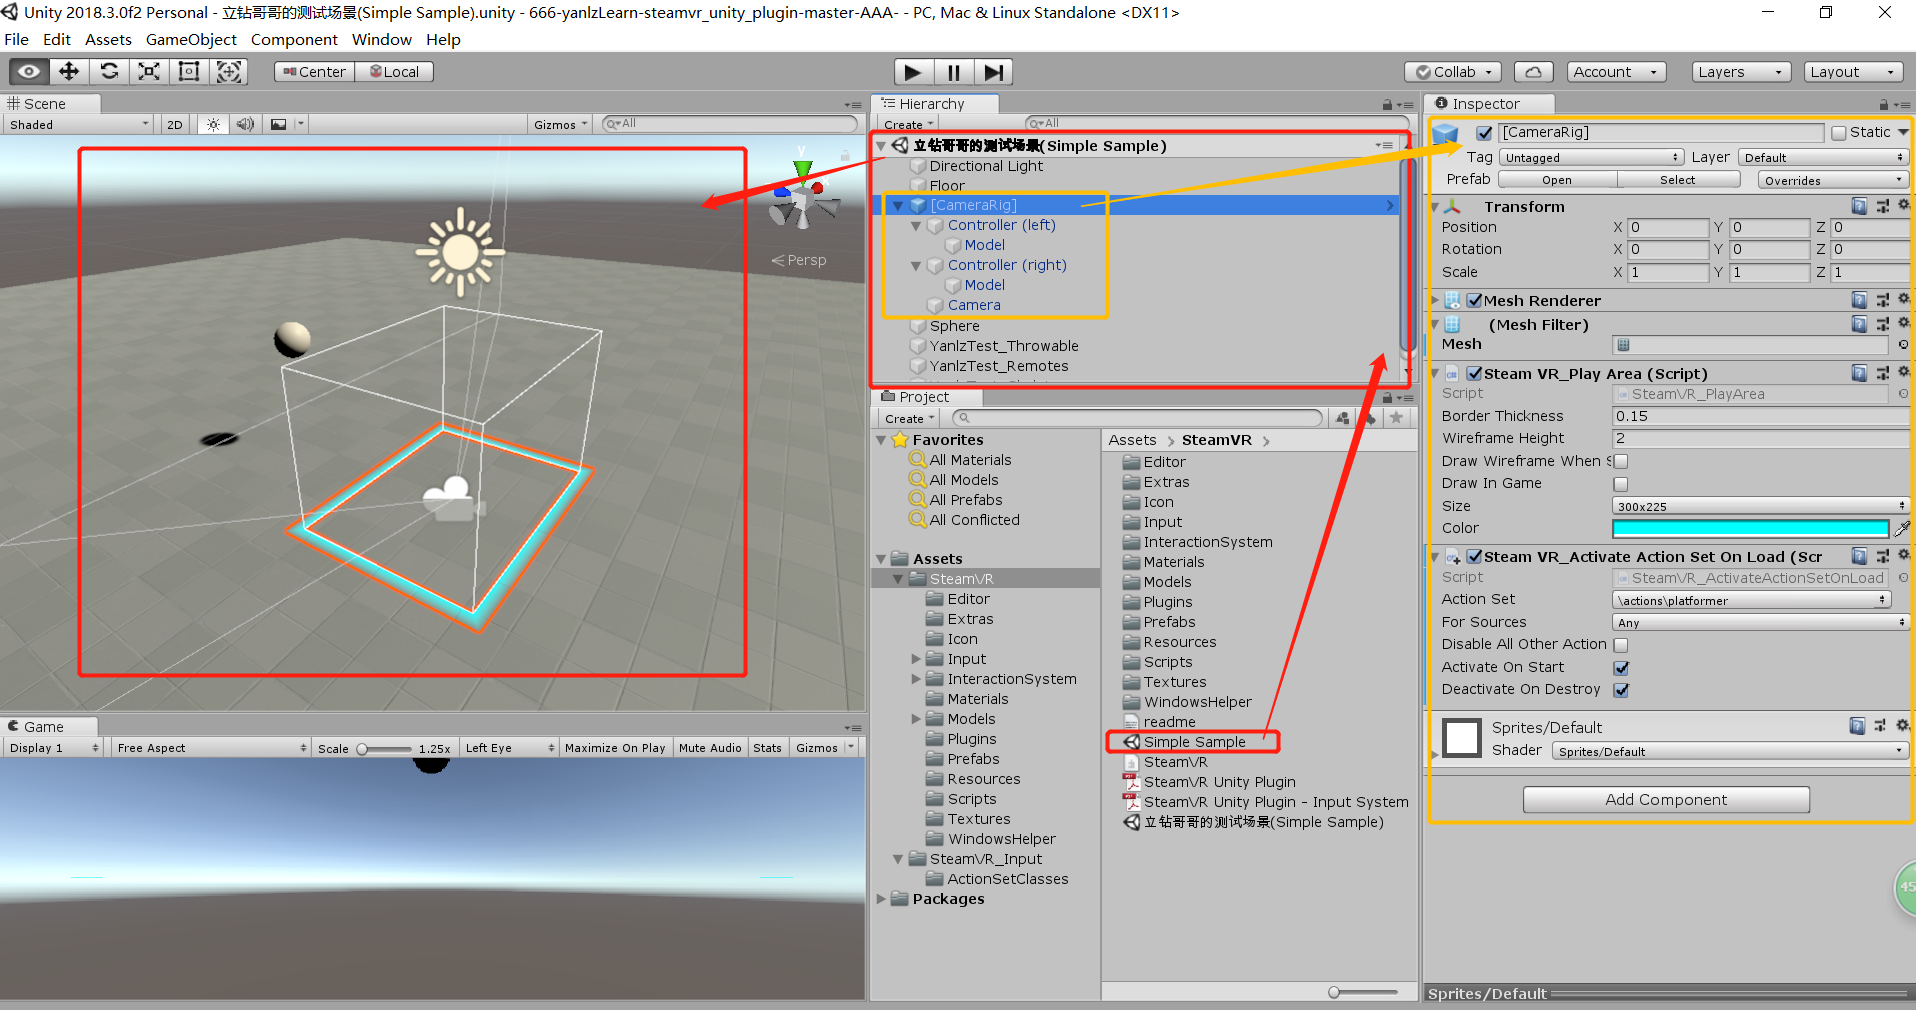Open the GameObject menu
The height and width of the screenshot is (1010, 1916).
coord(191,39)
